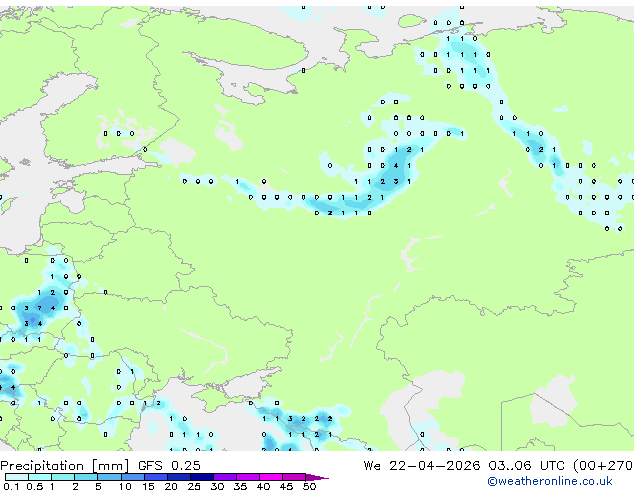Click the 2–5 mm legend swatch

point(86,477)
